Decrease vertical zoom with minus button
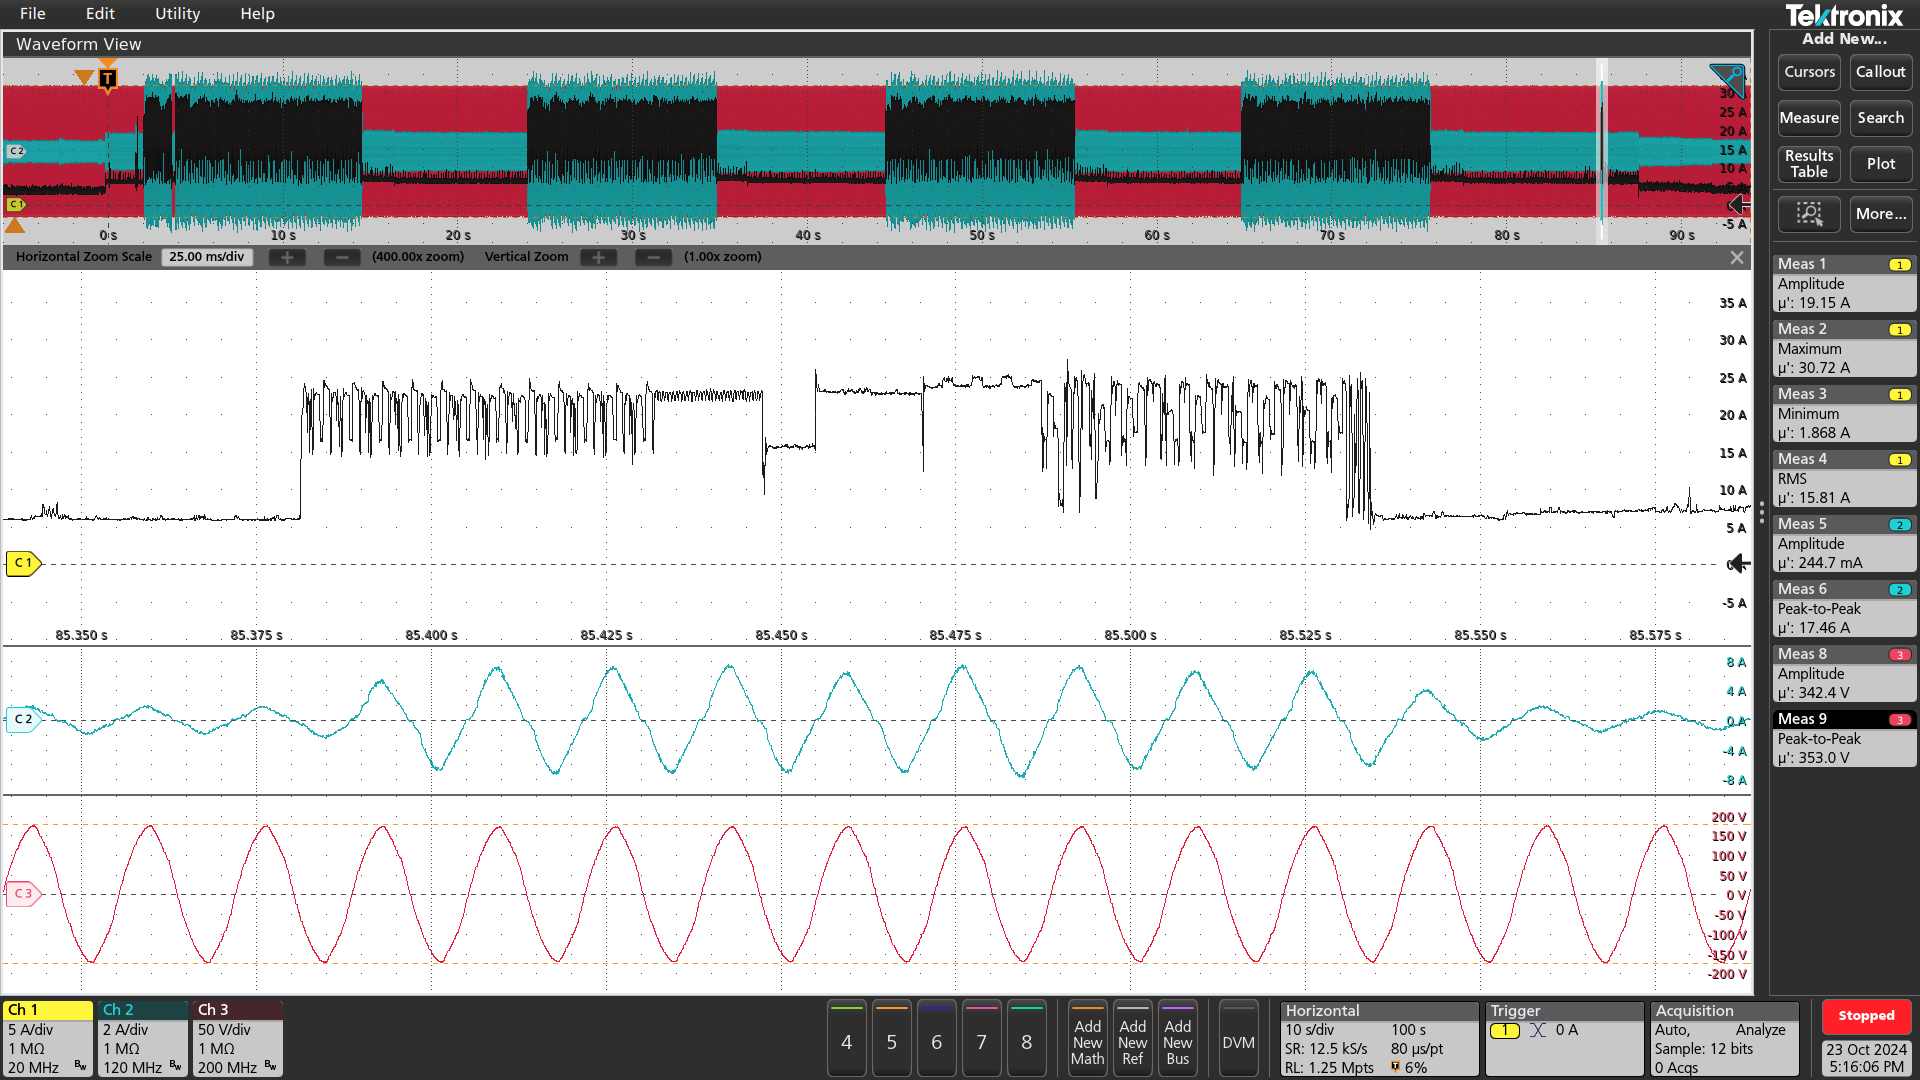Image resolution: width=1920 pixels, height=1080 pixels. (x=653, y=257)
